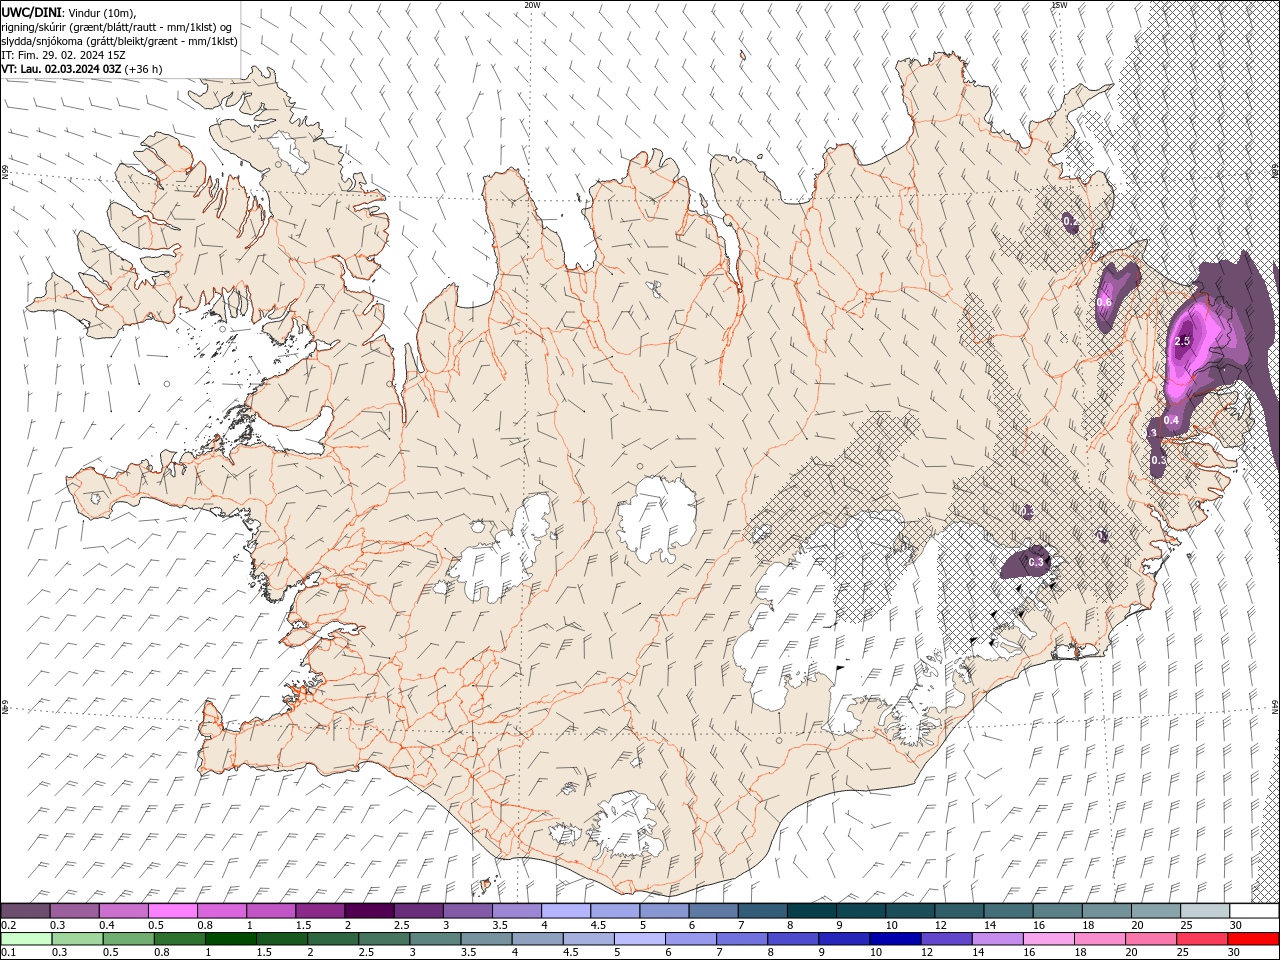Click the dark plum 0.2 swatch in upper legend

[25, 911]
